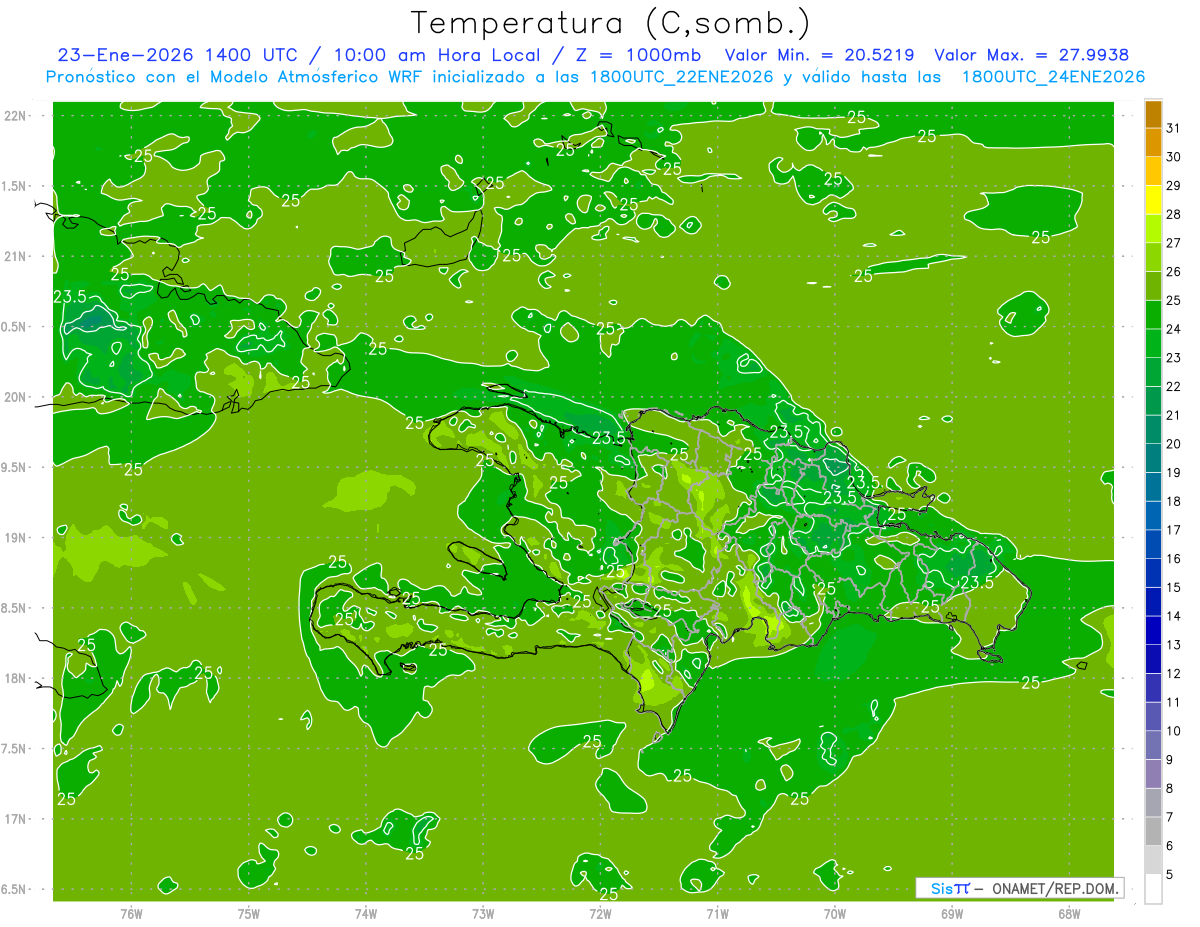Click the 23.5 contour label over eastern Cuba

pyautogui.click(x=69, y=297)
